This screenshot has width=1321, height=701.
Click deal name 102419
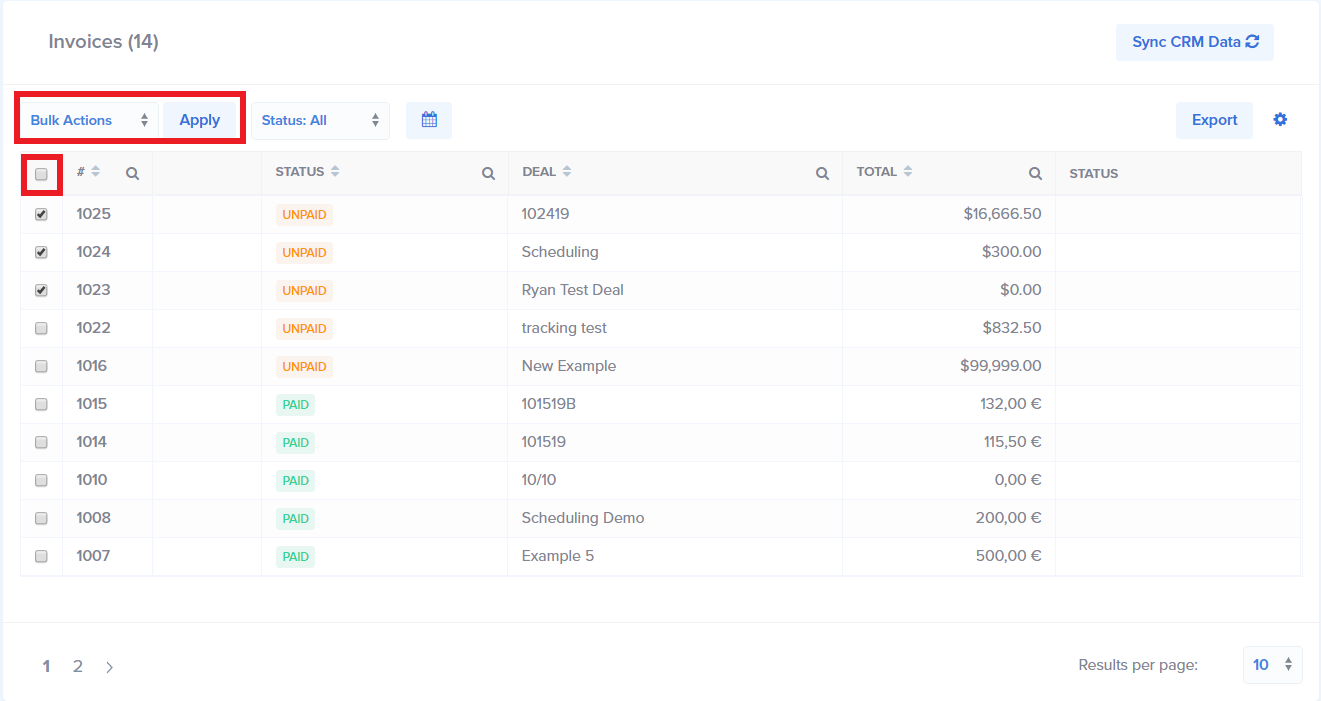coord(545,214)
